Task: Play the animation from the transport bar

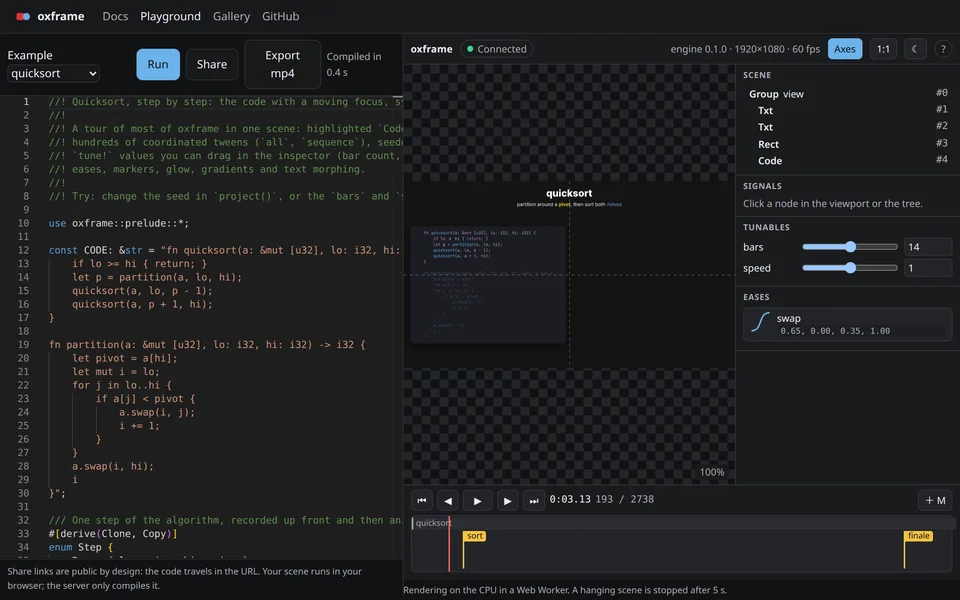Action: (x=478, y=500)
